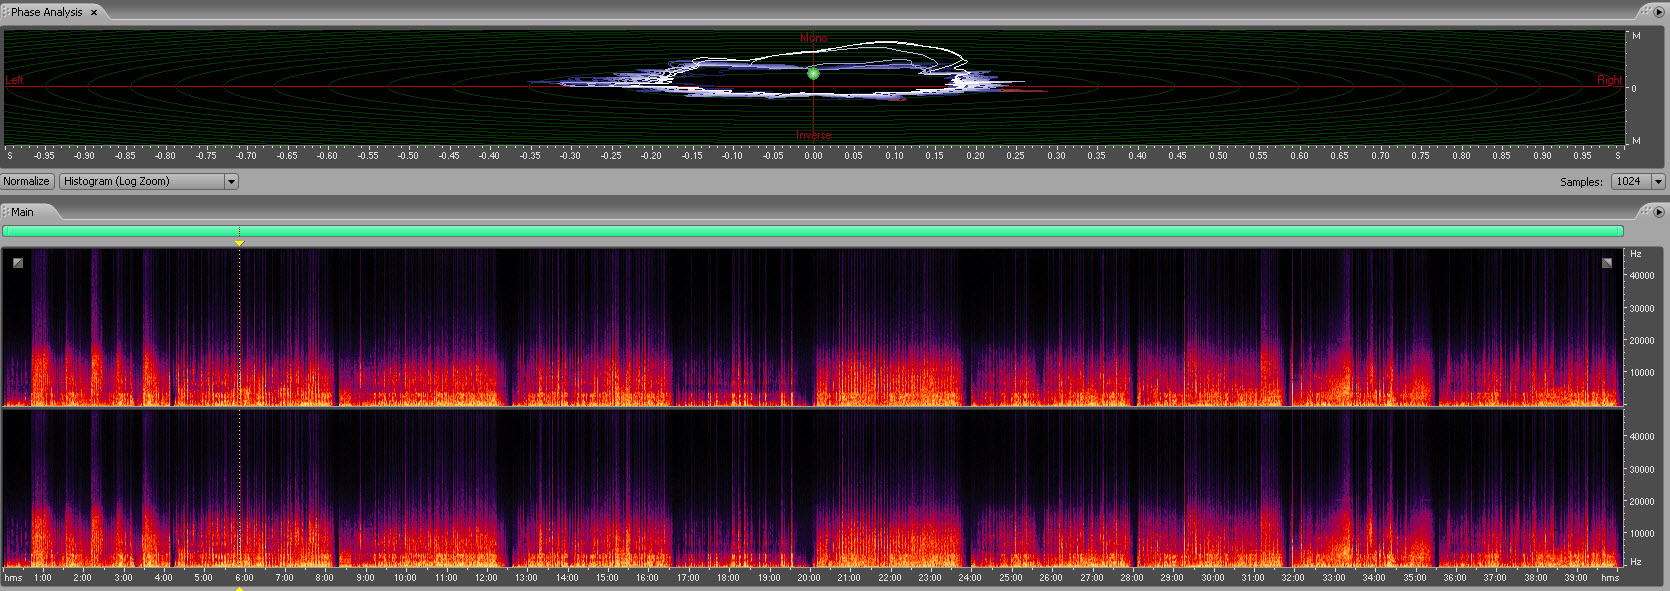Click the Main panel grip handle
This screenshot has width=1670, height=591.
tap(5, 212)
